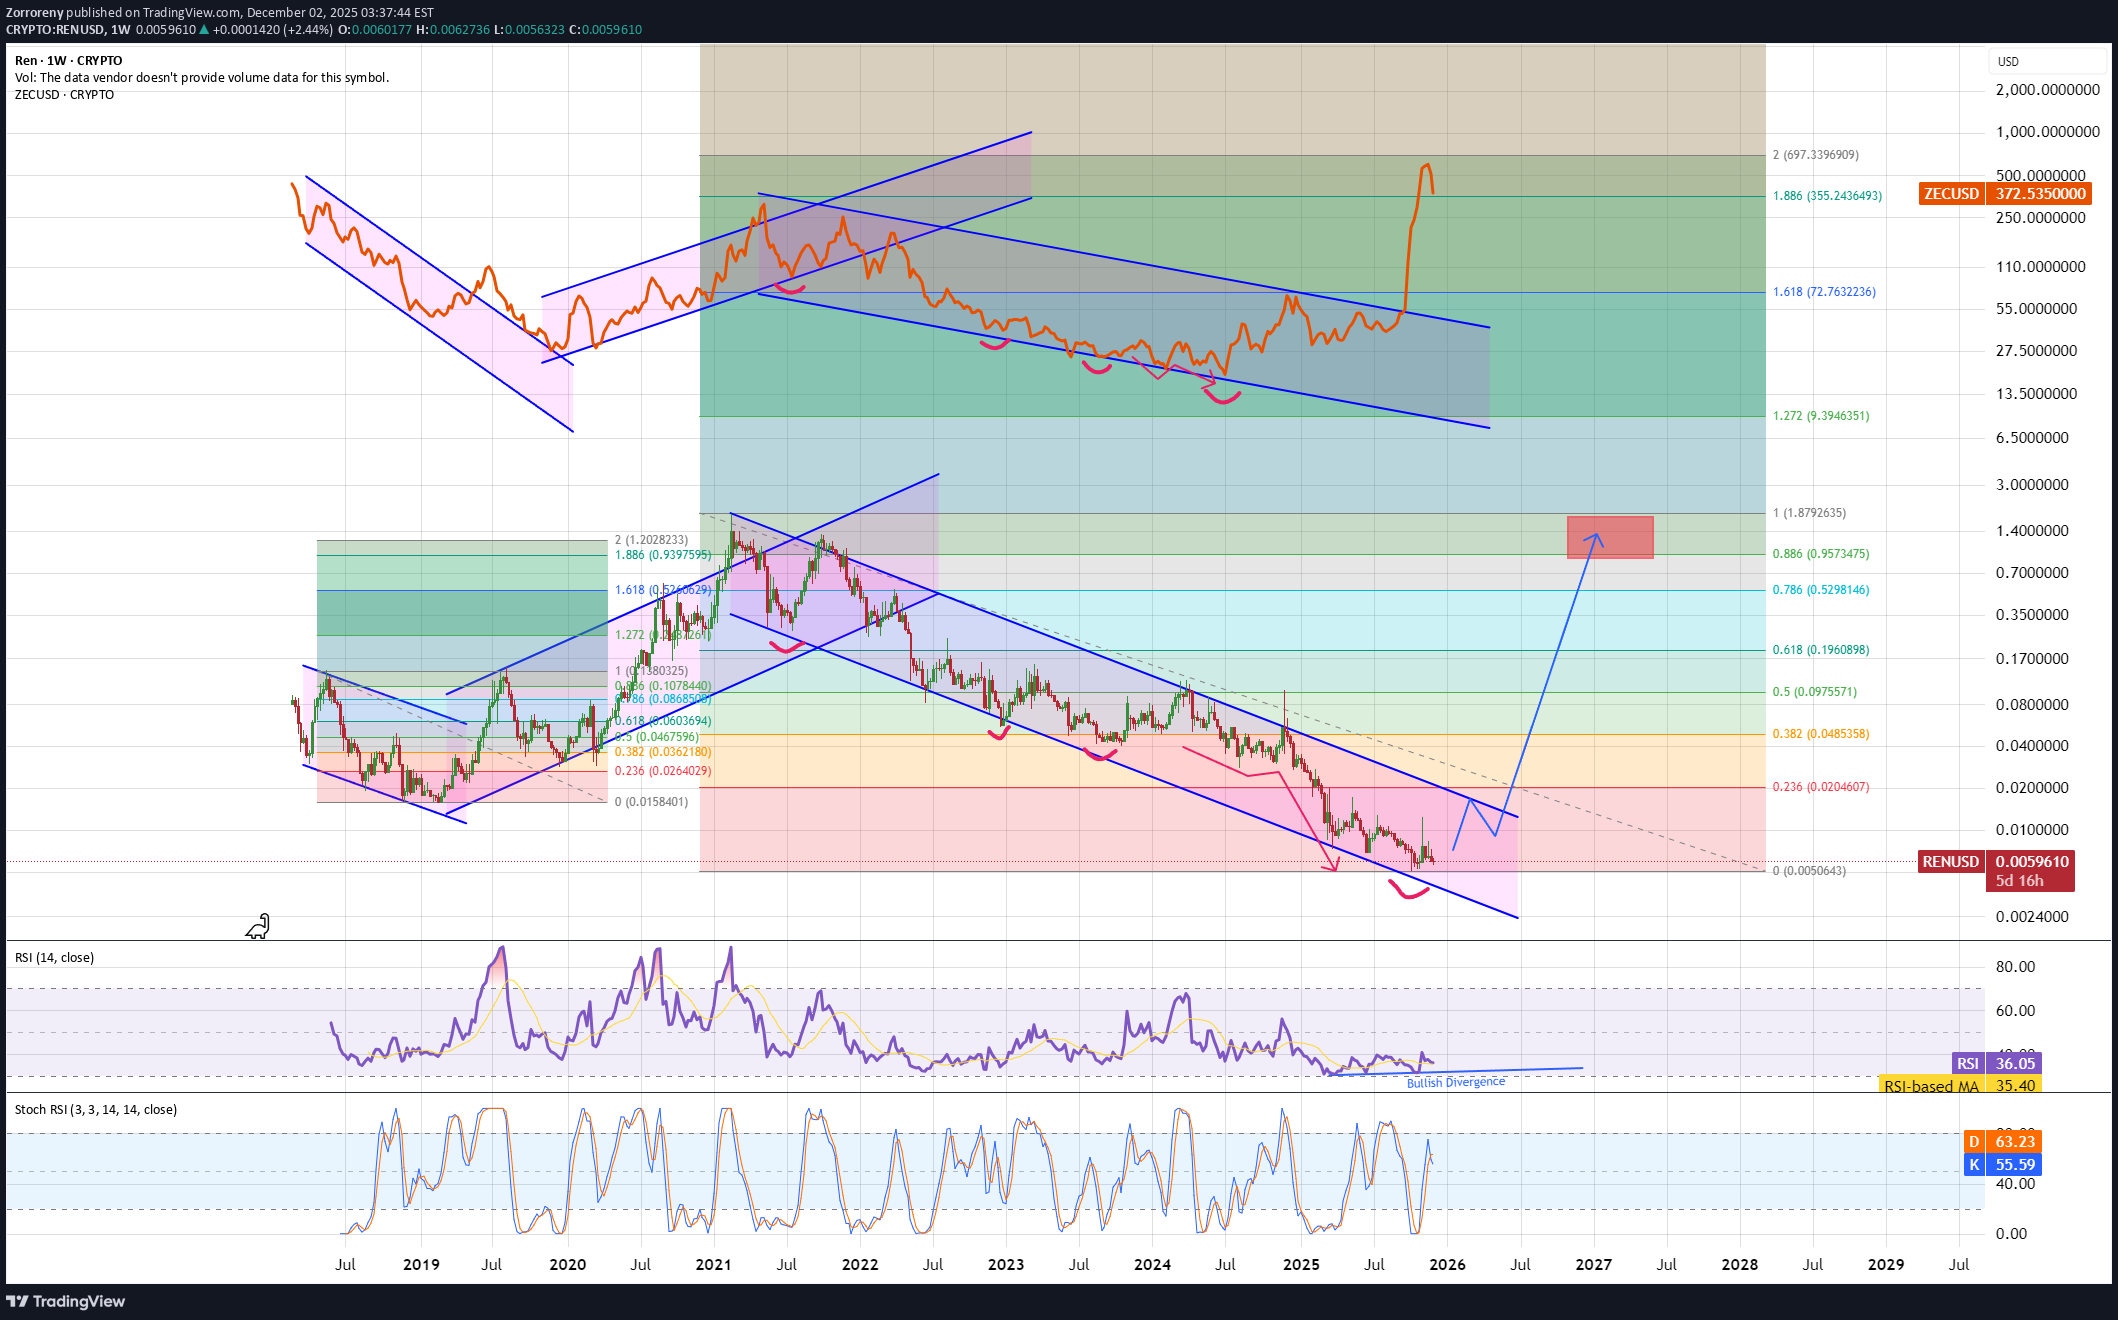Click the 2 (697.3396909) Fibonacci extension label

(1816, 155)
